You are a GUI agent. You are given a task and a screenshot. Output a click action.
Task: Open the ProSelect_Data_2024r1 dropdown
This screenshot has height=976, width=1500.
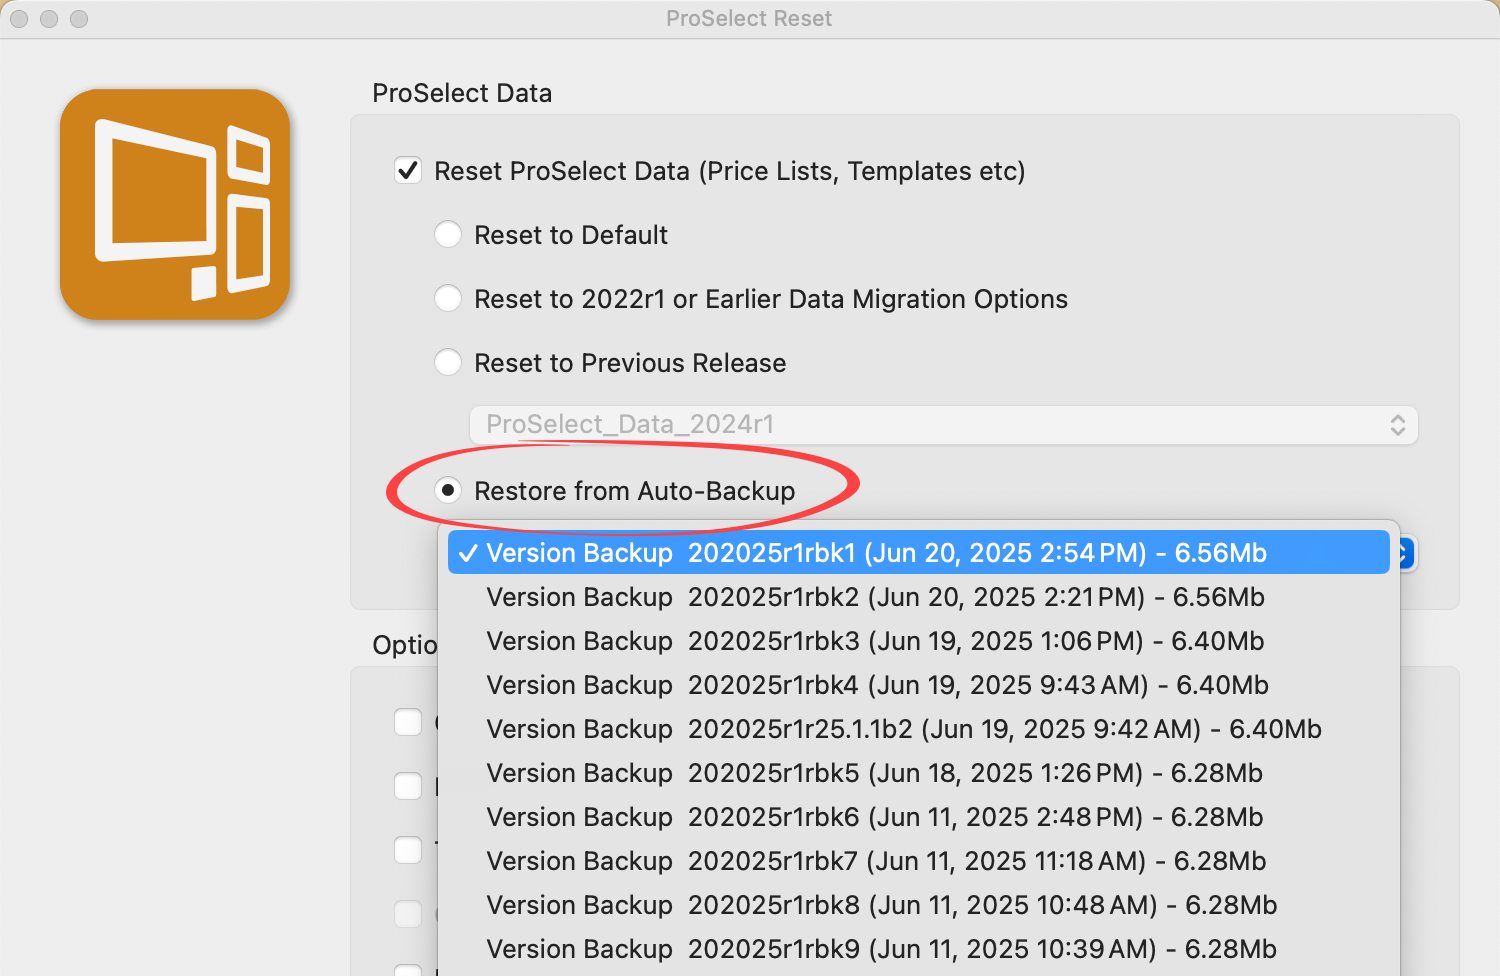point(943,425)
